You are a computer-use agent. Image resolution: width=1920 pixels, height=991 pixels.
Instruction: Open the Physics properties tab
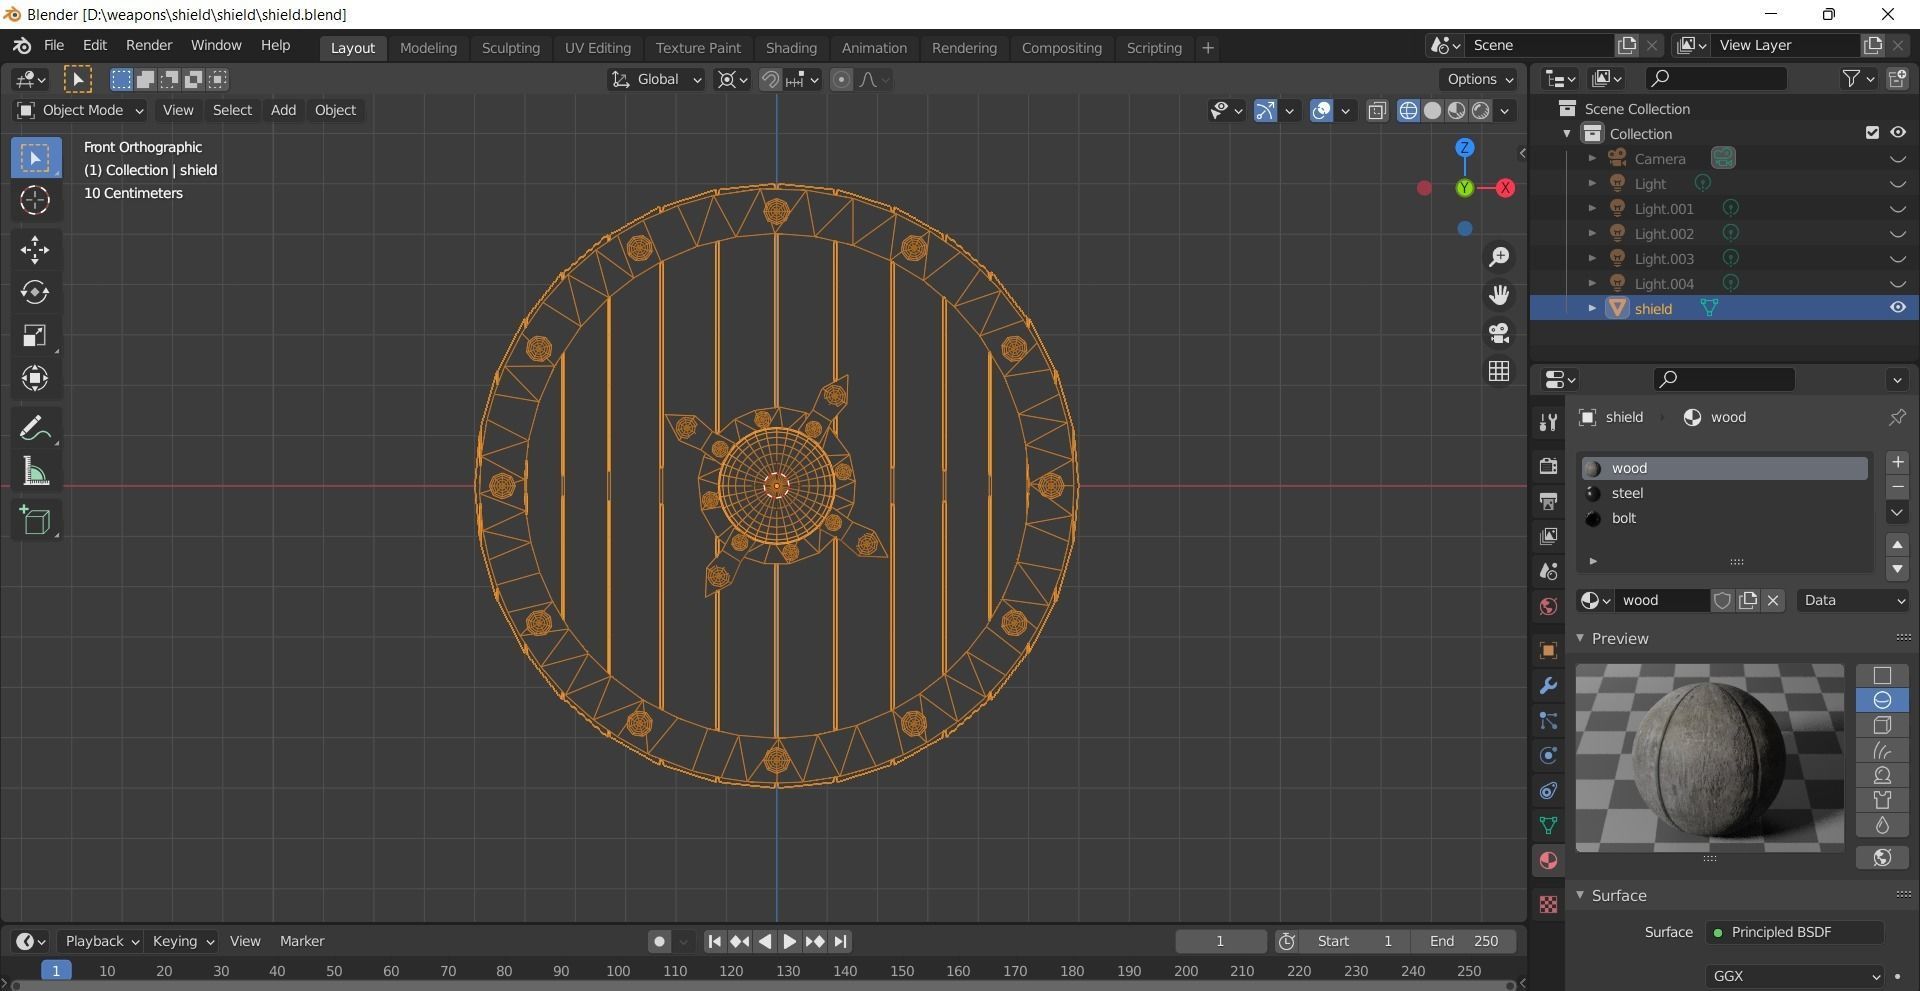tap(1548, 756)
